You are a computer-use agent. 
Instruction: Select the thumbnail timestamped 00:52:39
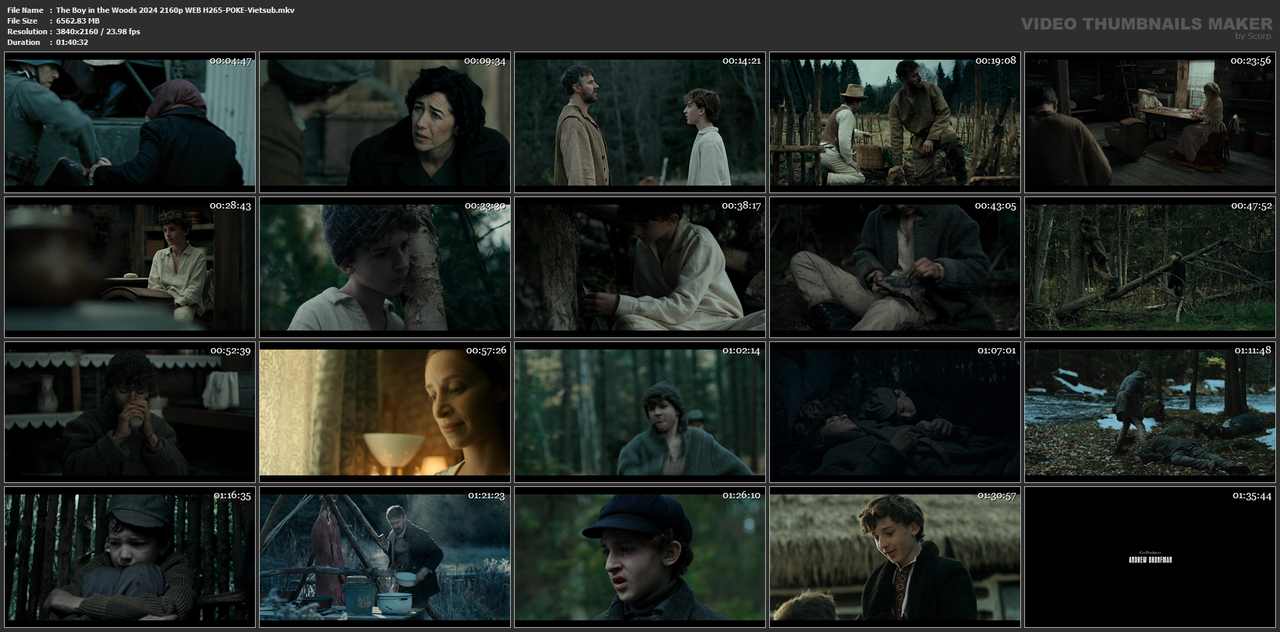[130, 411]
